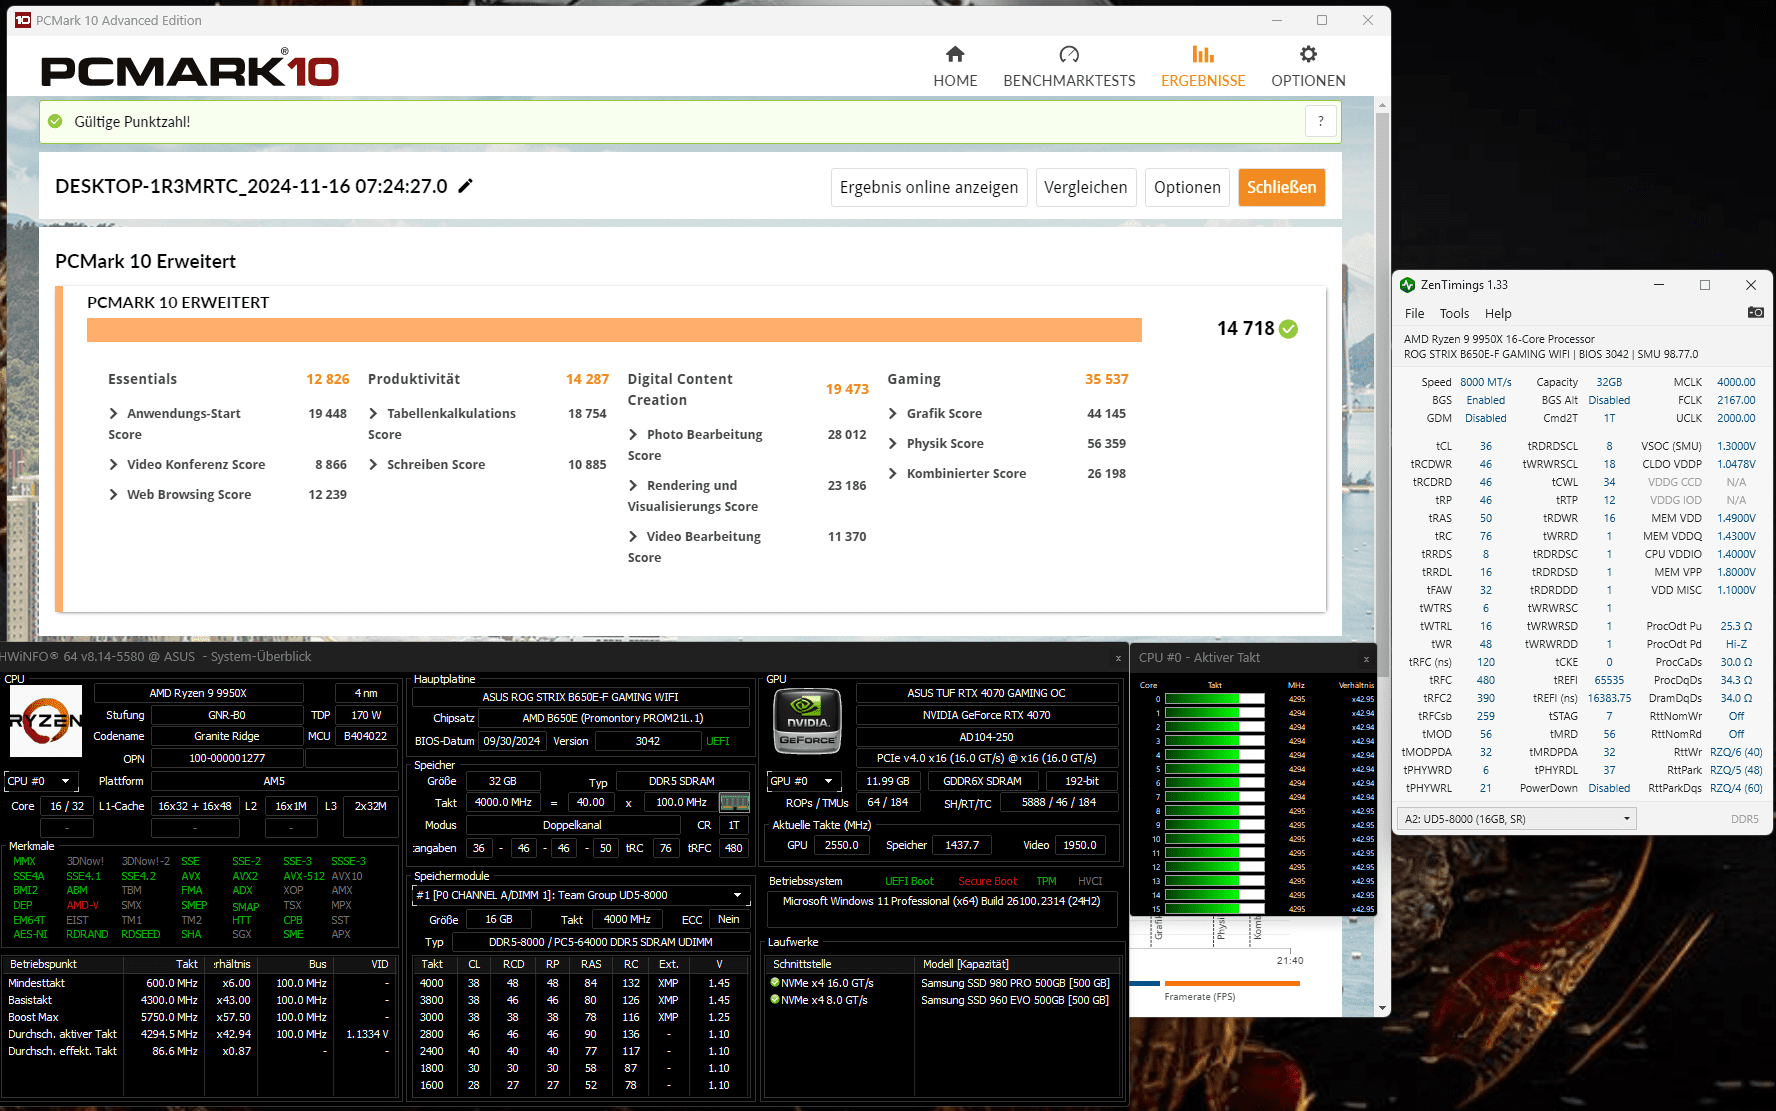
Task: Click the BENCHMARKTESTS gauge icon
Action: pyautogui.click(x=1069, y=54)
